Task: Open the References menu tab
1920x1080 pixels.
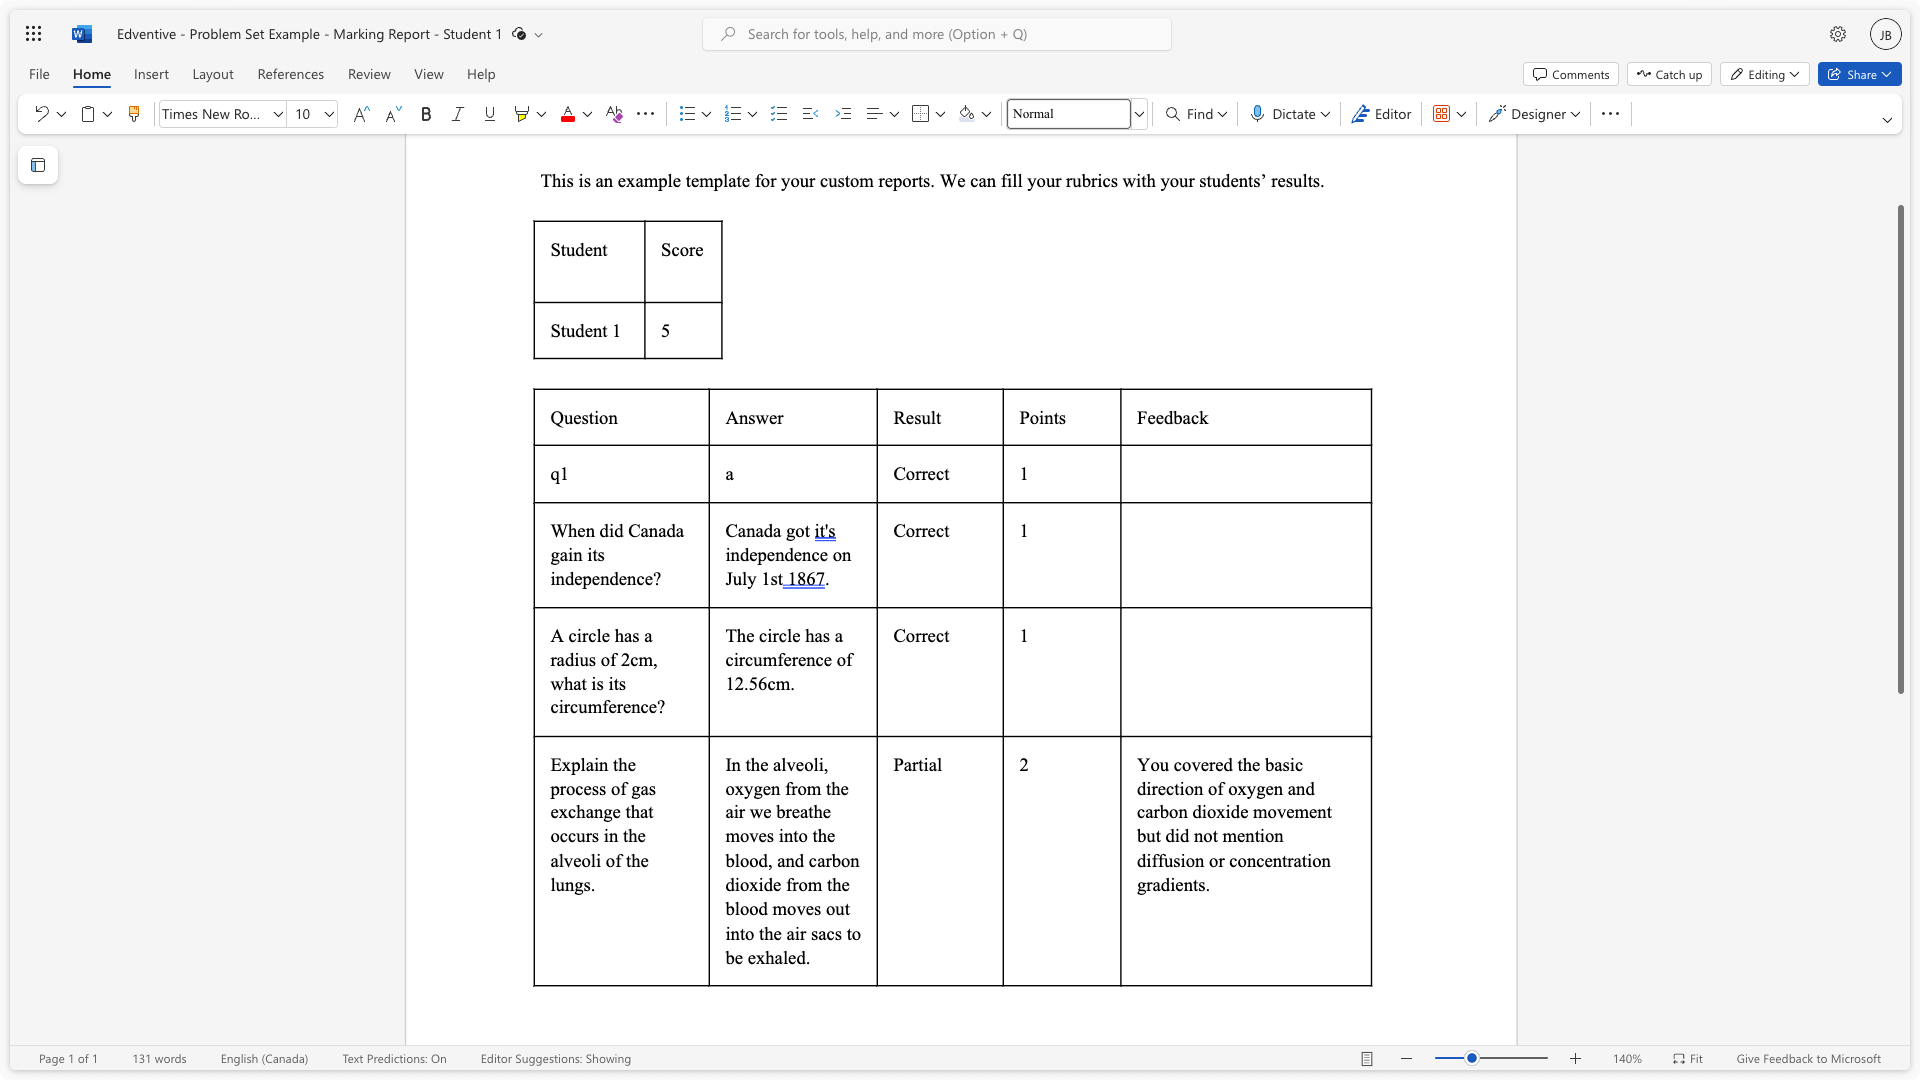Action: (x=290, y=74)
